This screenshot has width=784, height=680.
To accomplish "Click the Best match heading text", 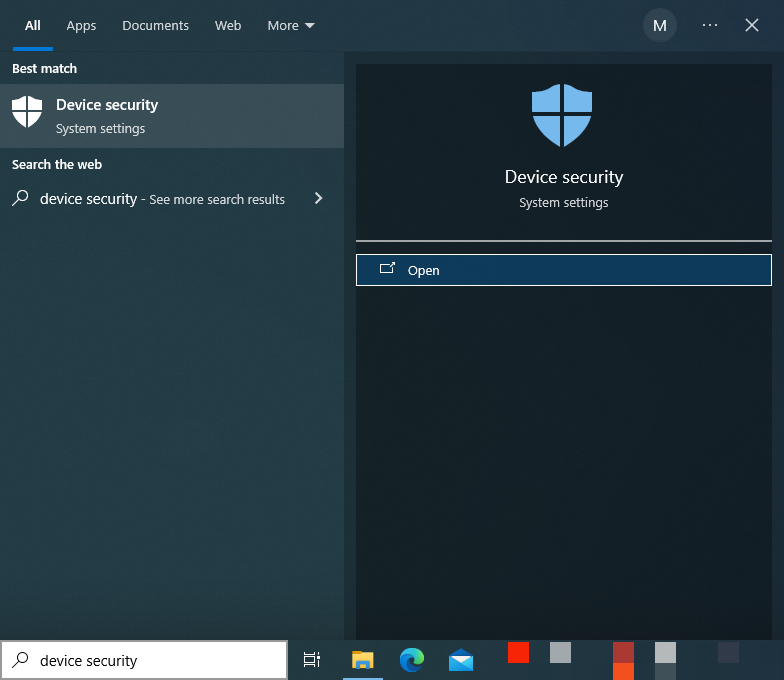I will coord(44,68).
